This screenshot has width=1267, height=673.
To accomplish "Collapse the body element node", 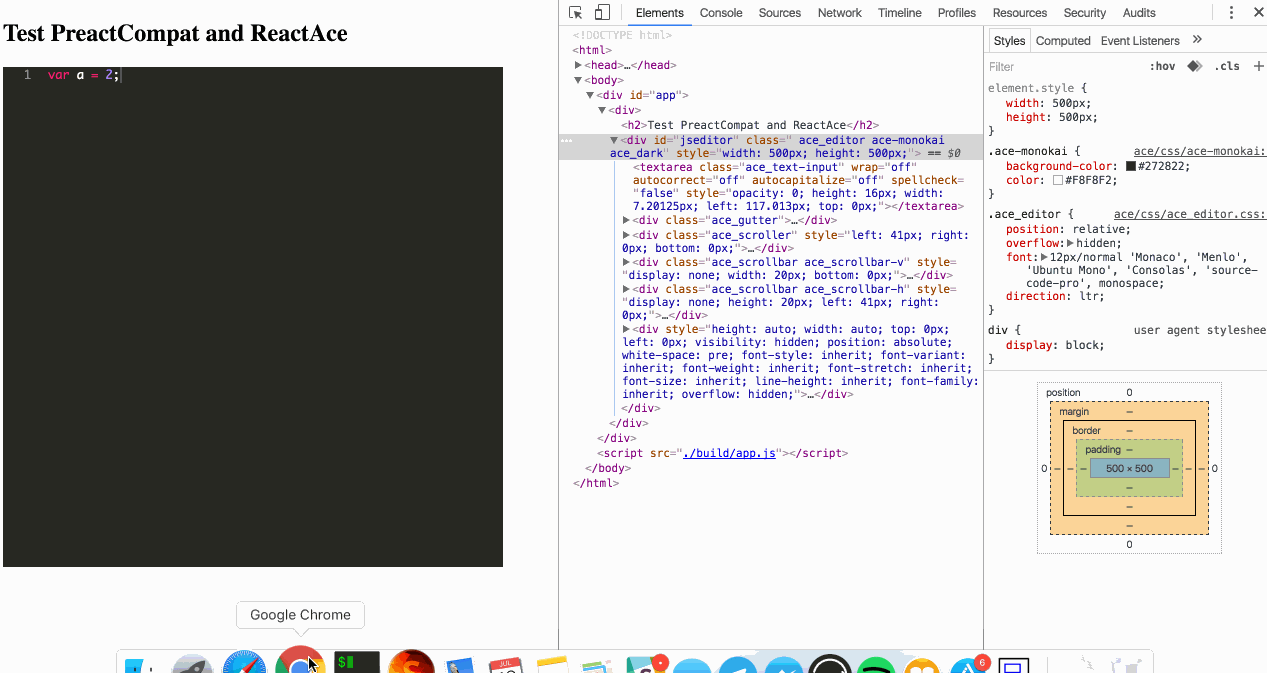I will tap(578, 80).
